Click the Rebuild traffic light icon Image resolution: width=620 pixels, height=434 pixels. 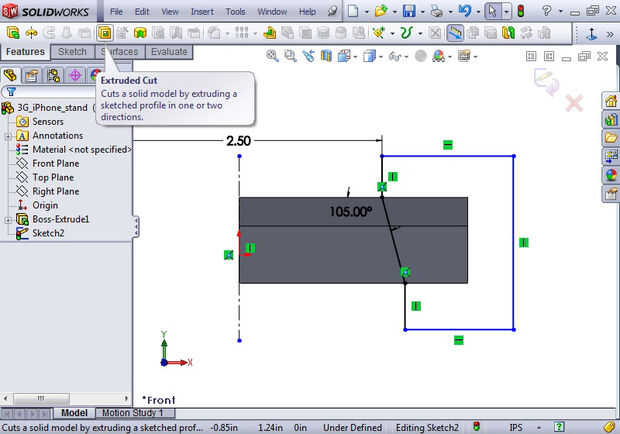click(x=521, y=11)
